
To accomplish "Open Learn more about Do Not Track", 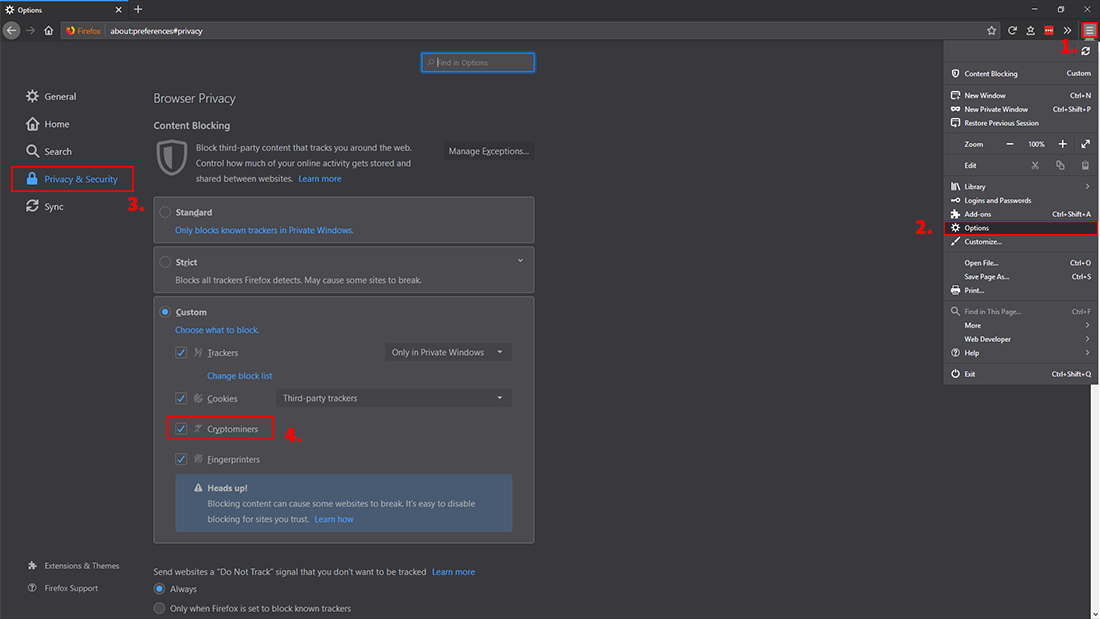I will 453,572.
